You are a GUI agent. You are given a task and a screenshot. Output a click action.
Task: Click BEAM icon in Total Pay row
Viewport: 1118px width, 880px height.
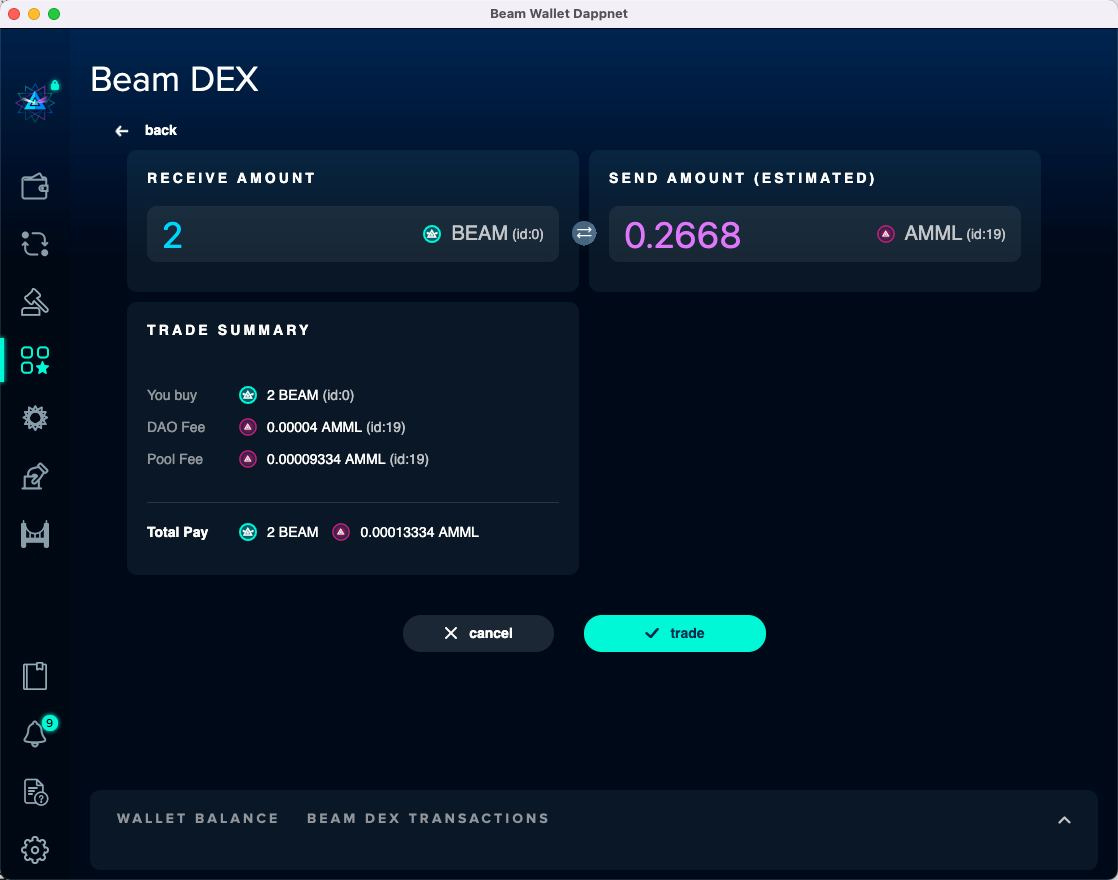click(x=247, y=532)
